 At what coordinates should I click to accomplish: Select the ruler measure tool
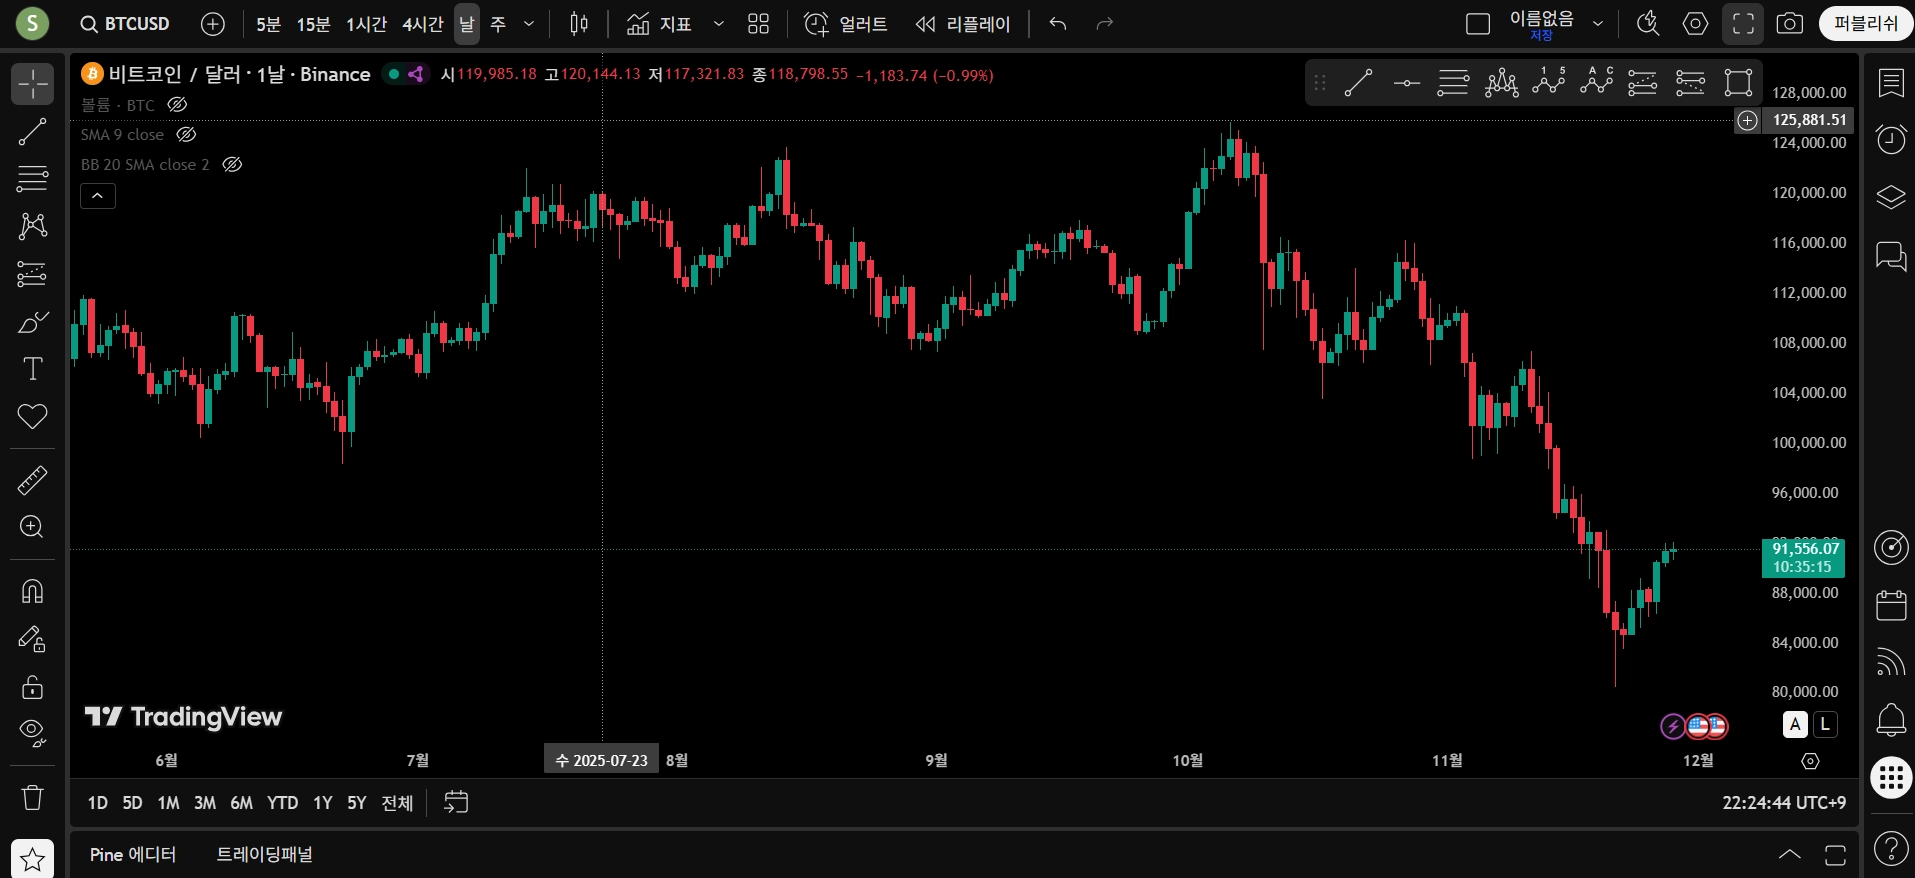click(x=32, y=480)
